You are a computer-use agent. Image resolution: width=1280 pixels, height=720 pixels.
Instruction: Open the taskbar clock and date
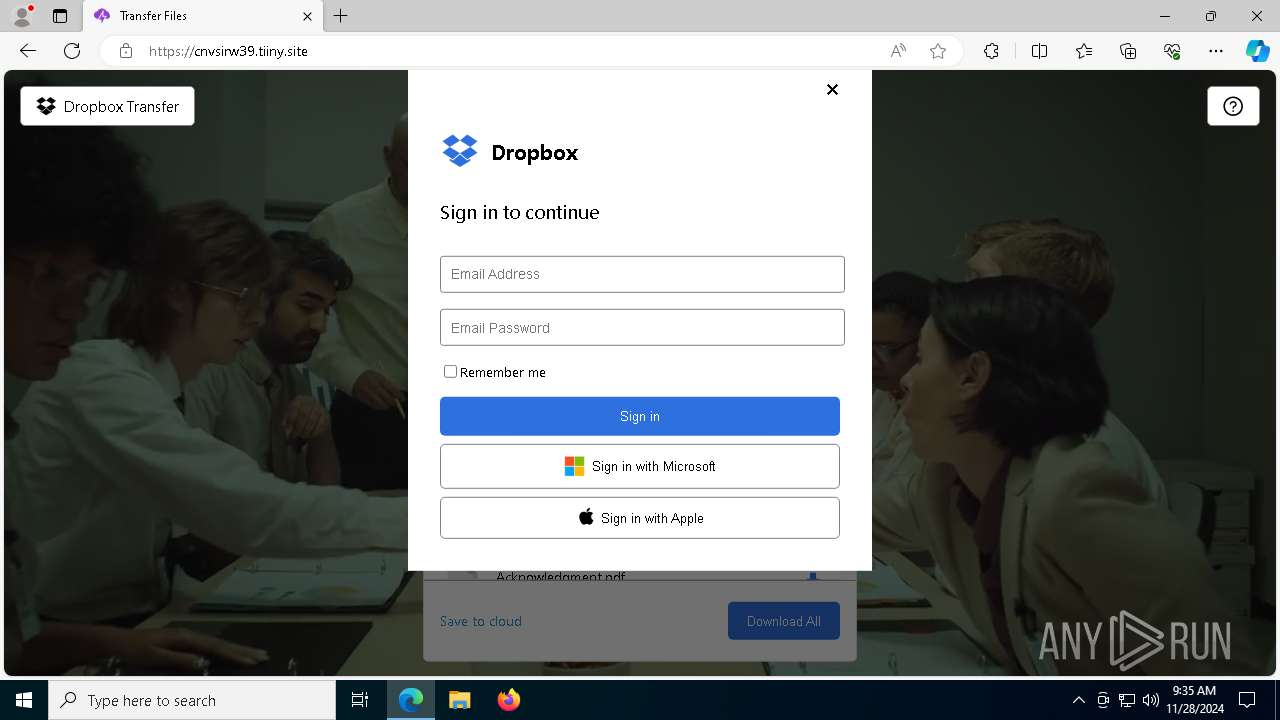(x=1194, y=700)
